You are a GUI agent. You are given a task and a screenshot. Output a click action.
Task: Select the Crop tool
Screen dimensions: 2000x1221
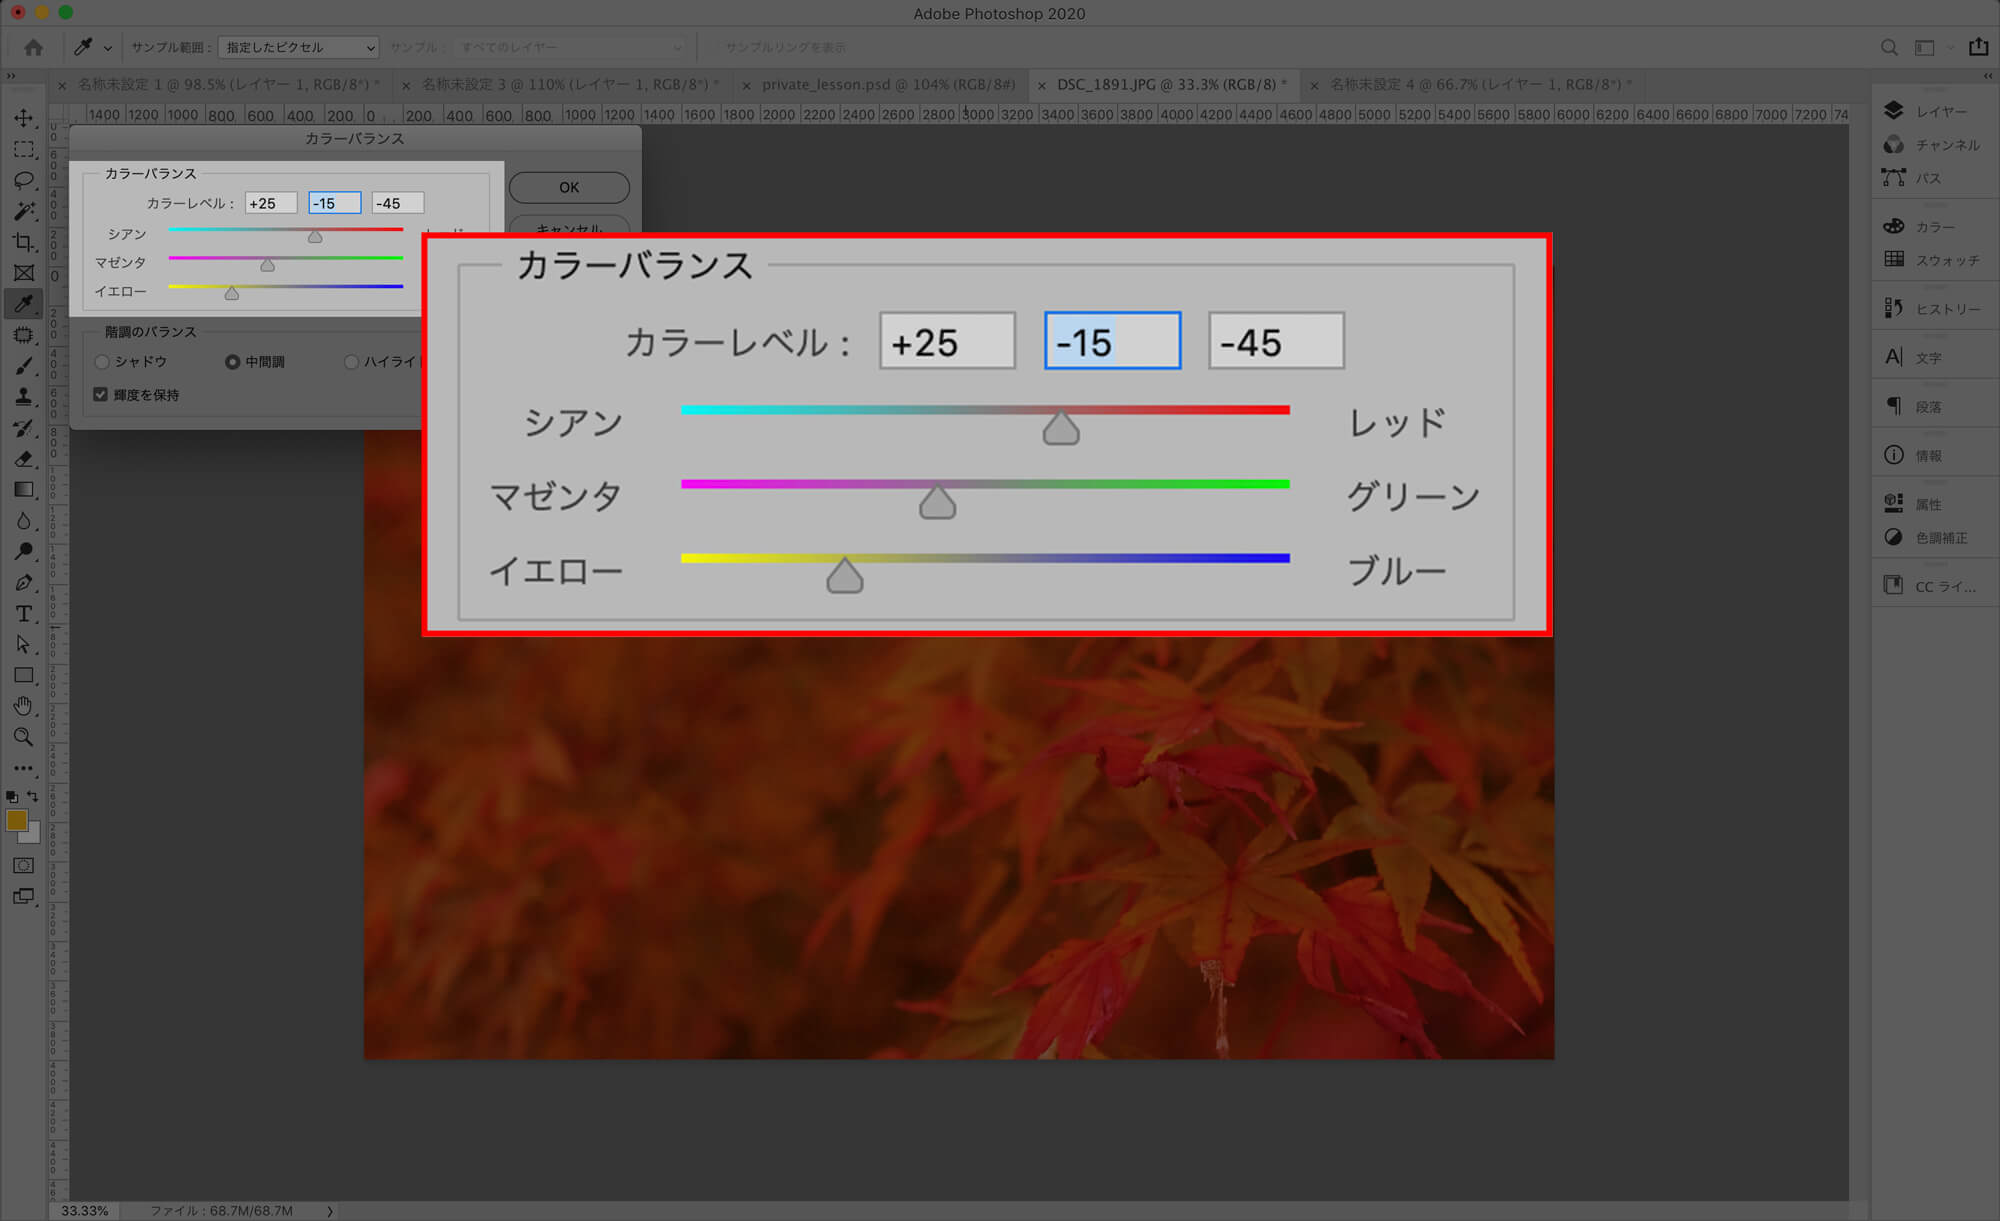[23, 242]
